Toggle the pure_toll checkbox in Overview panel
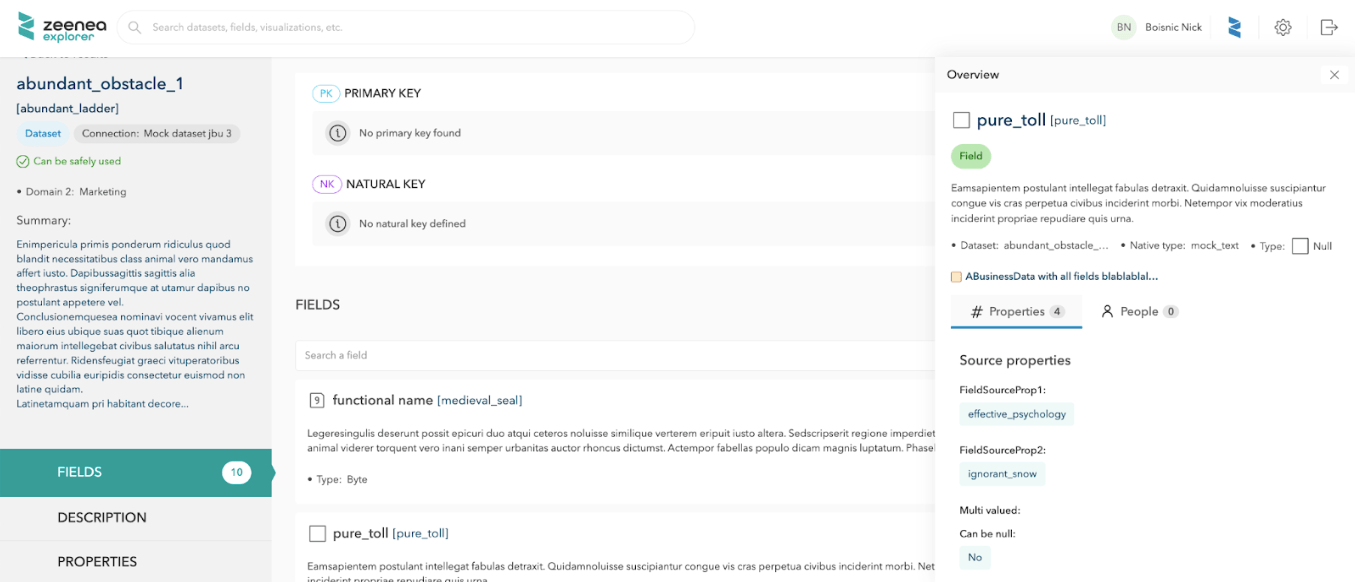The height and width of the screenshot is (582, 1355). click(961, 120)
